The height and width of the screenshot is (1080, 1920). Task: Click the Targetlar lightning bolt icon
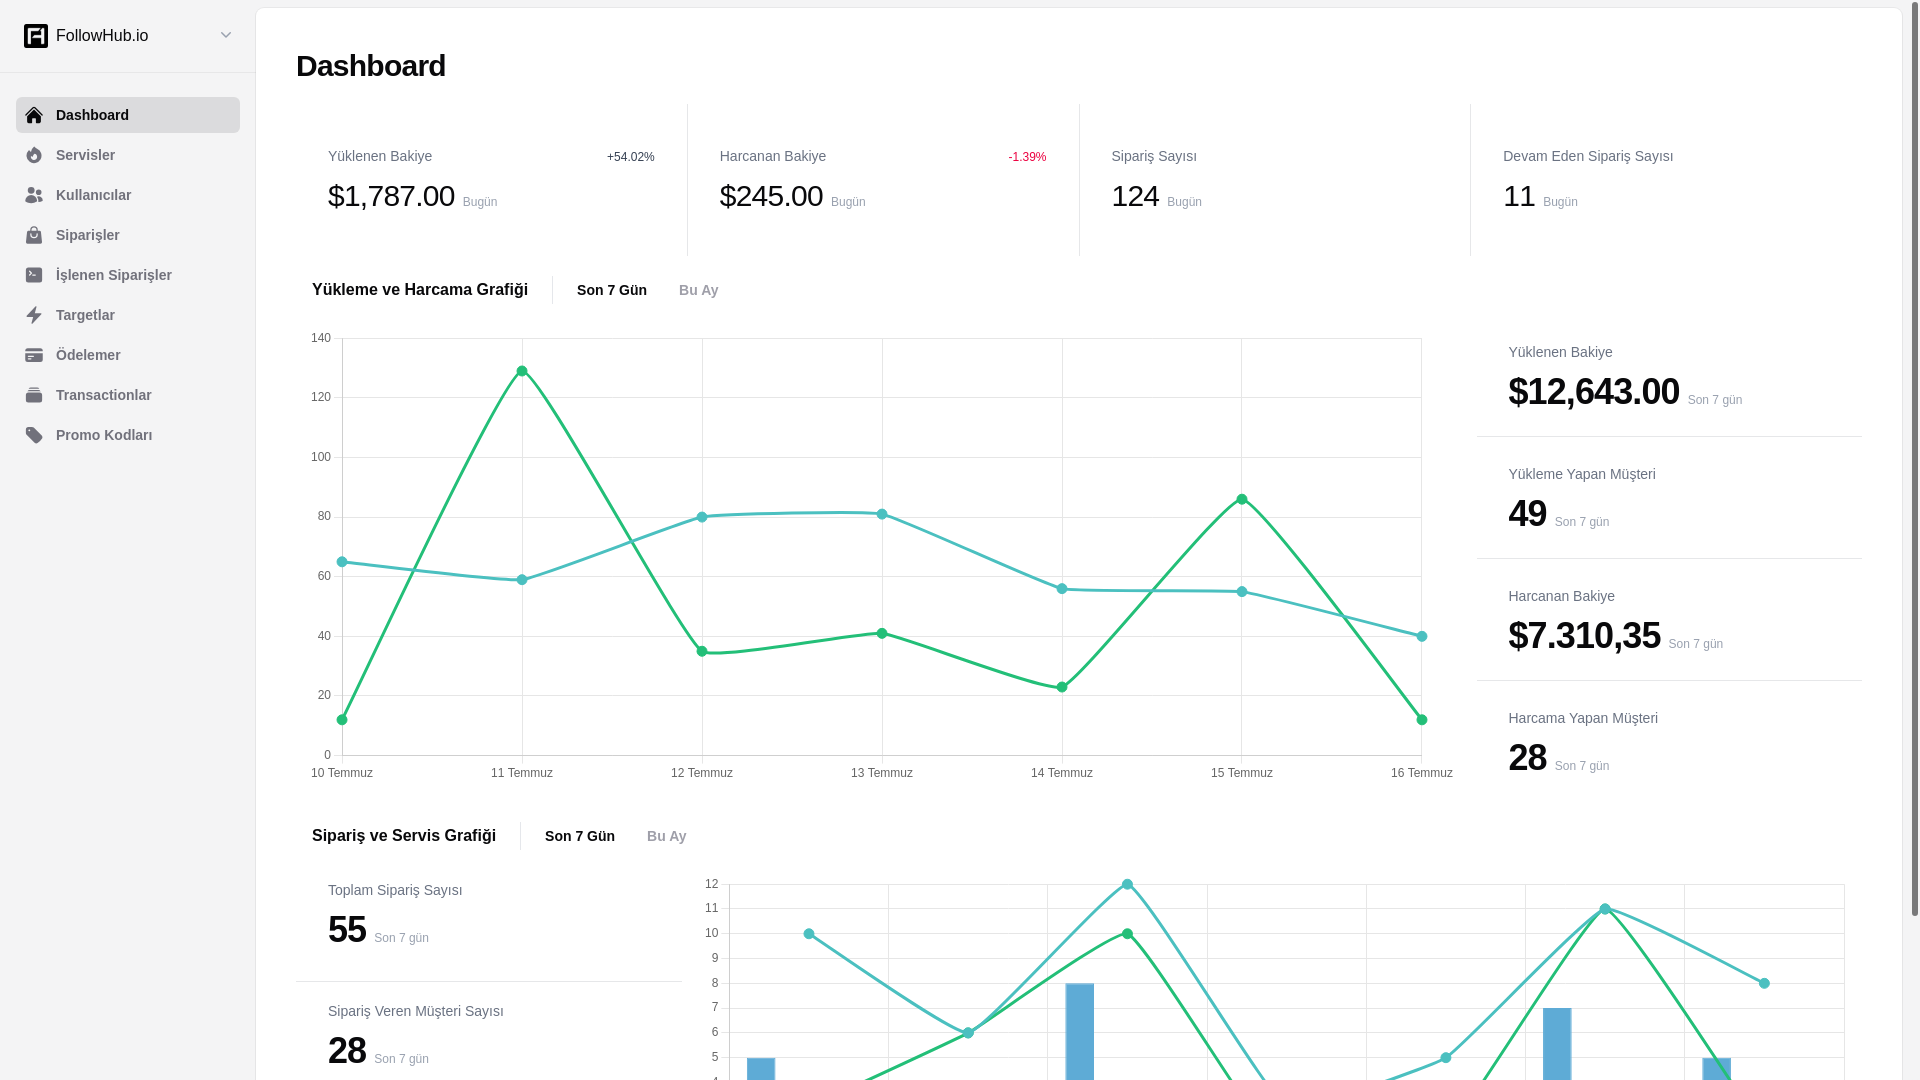coord(34,315)
